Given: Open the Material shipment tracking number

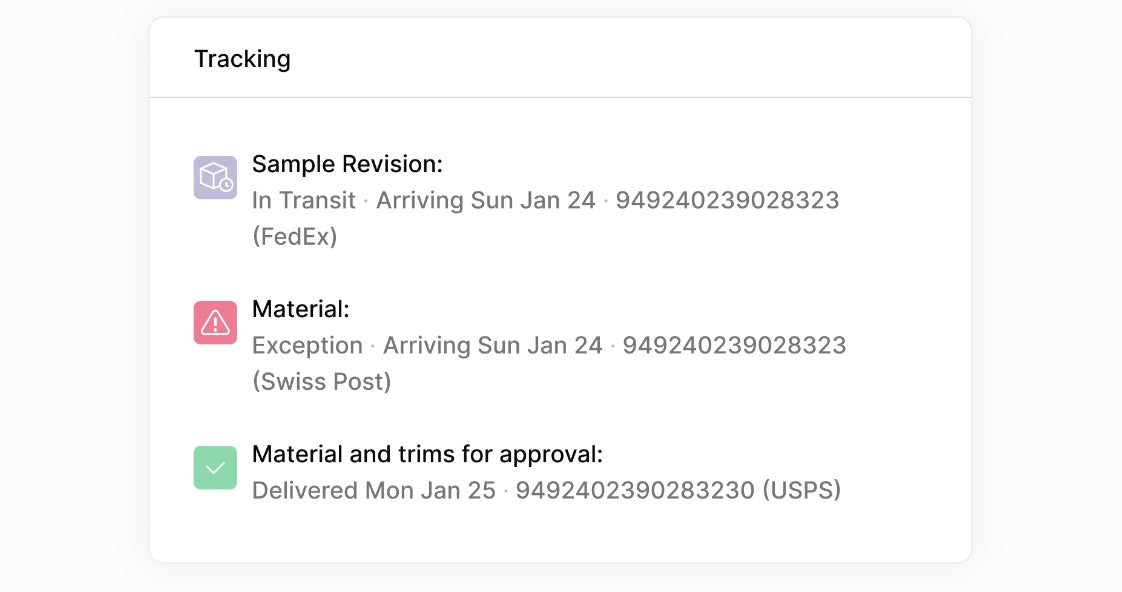Looking at the screenshot, I should (x=734, y=345).
